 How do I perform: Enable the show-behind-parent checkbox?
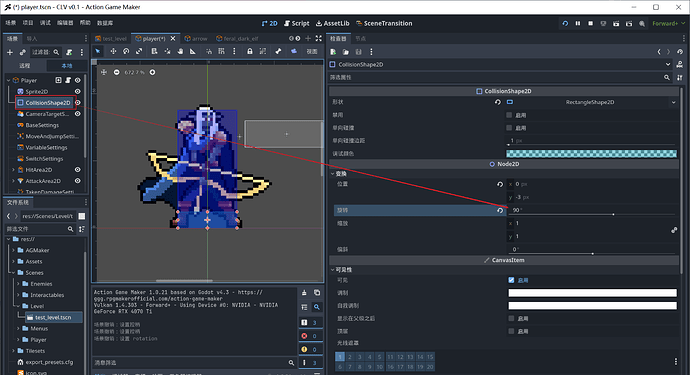511,318
